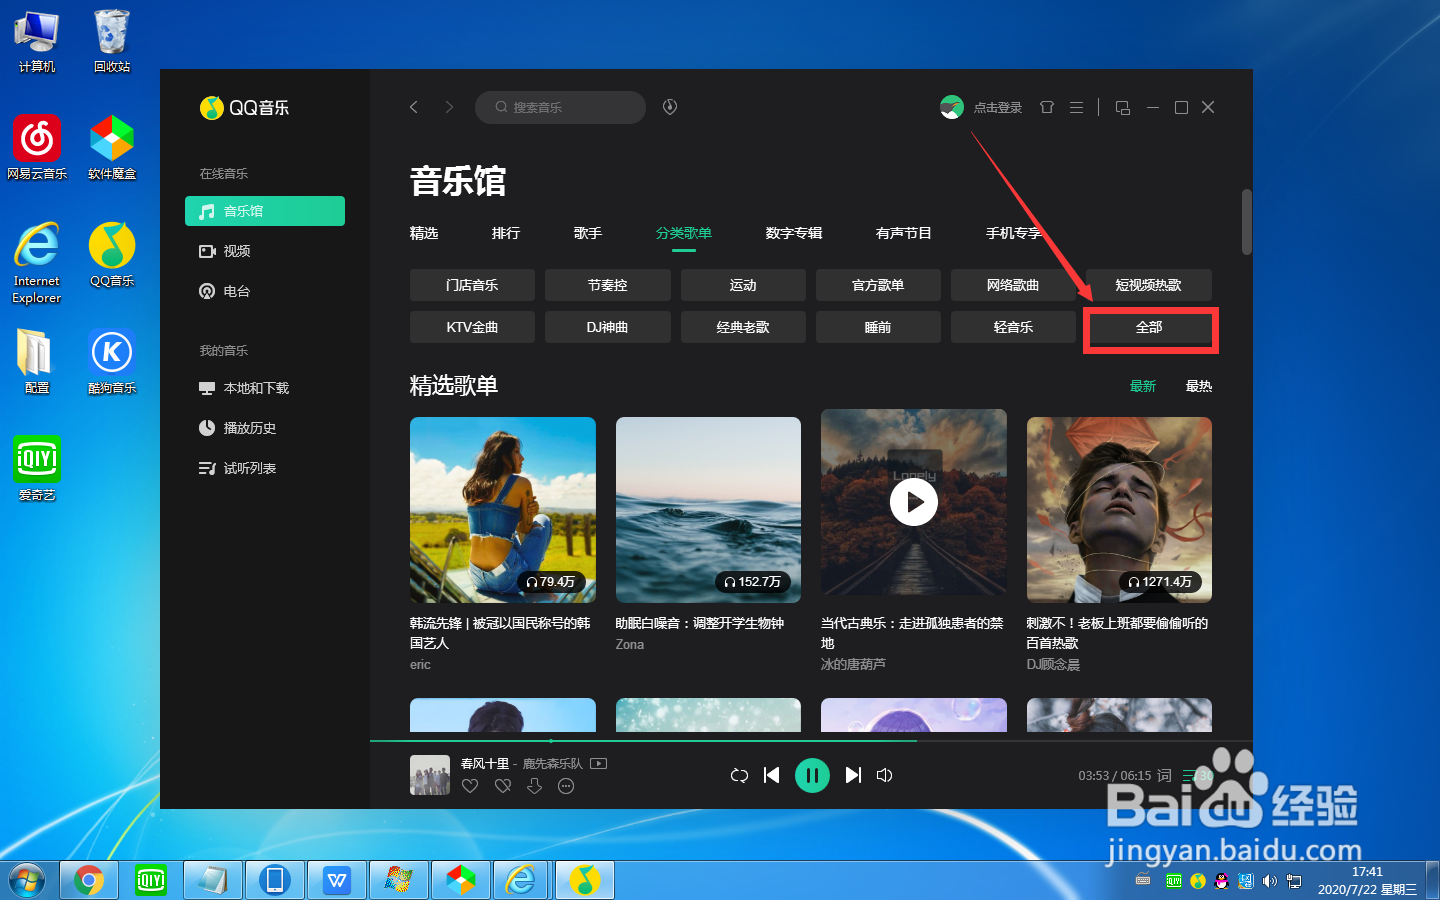Sort playlists by 最热
Viewport: 1440px width, 900px height.
pos(1198,385)
